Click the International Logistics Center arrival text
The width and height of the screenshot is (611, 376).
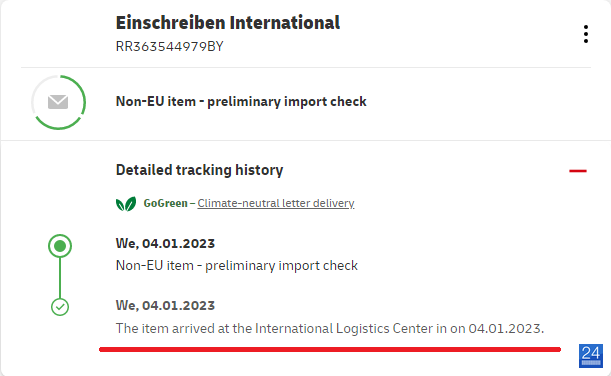coord(330,328)
